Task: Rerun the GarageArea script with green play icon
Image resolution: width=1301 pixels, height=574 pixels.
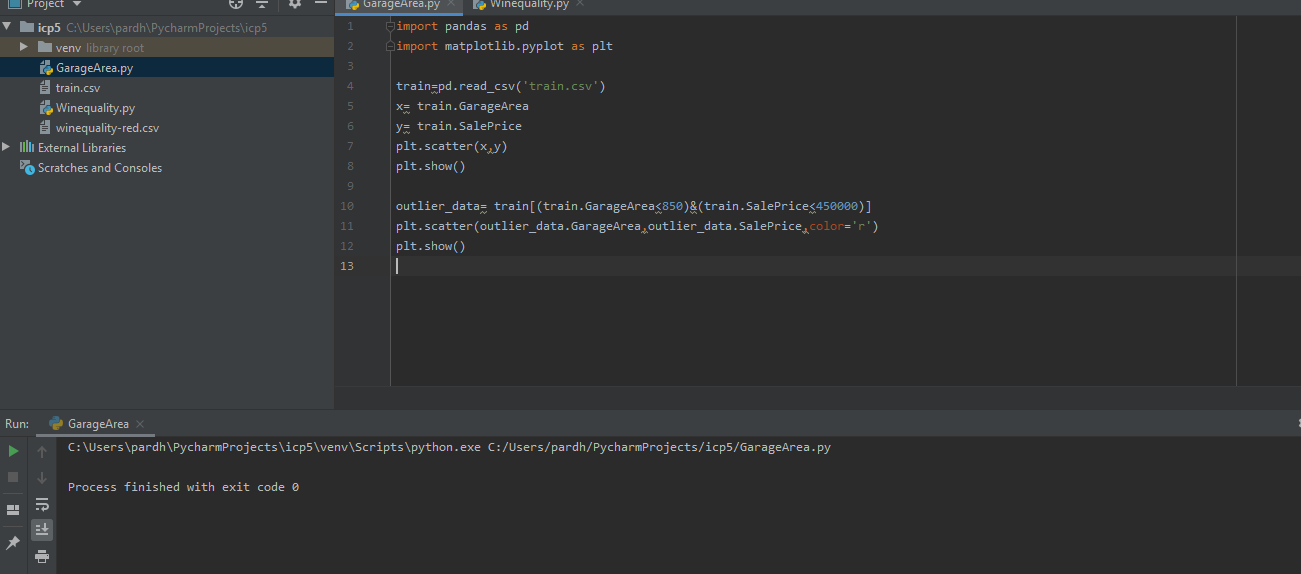Action: coord(13,451)
